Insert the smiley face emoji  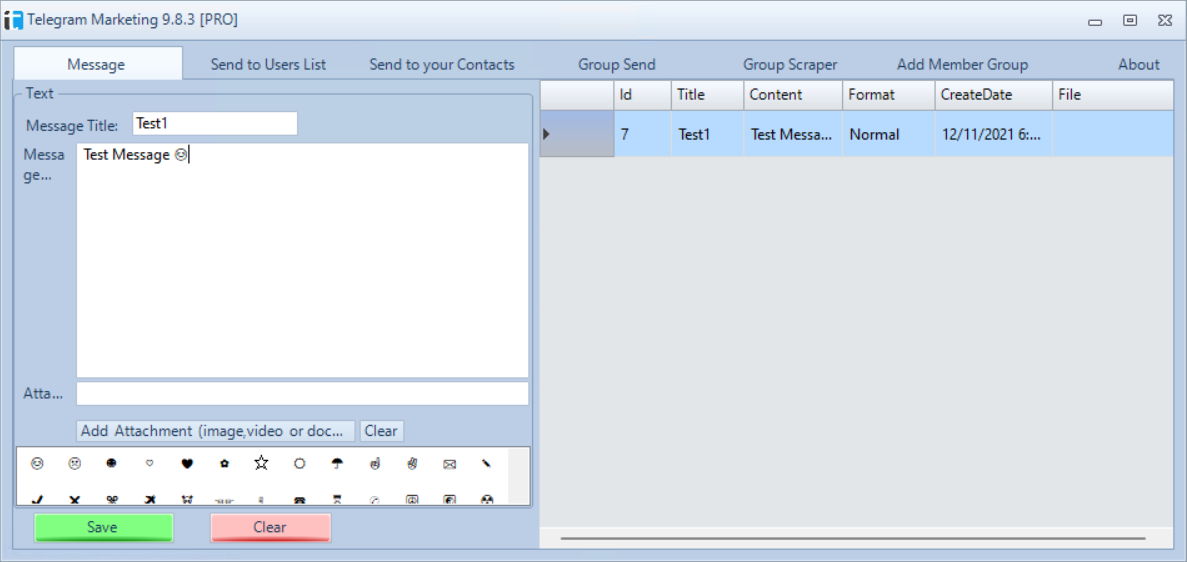click(x=37, y=464)
